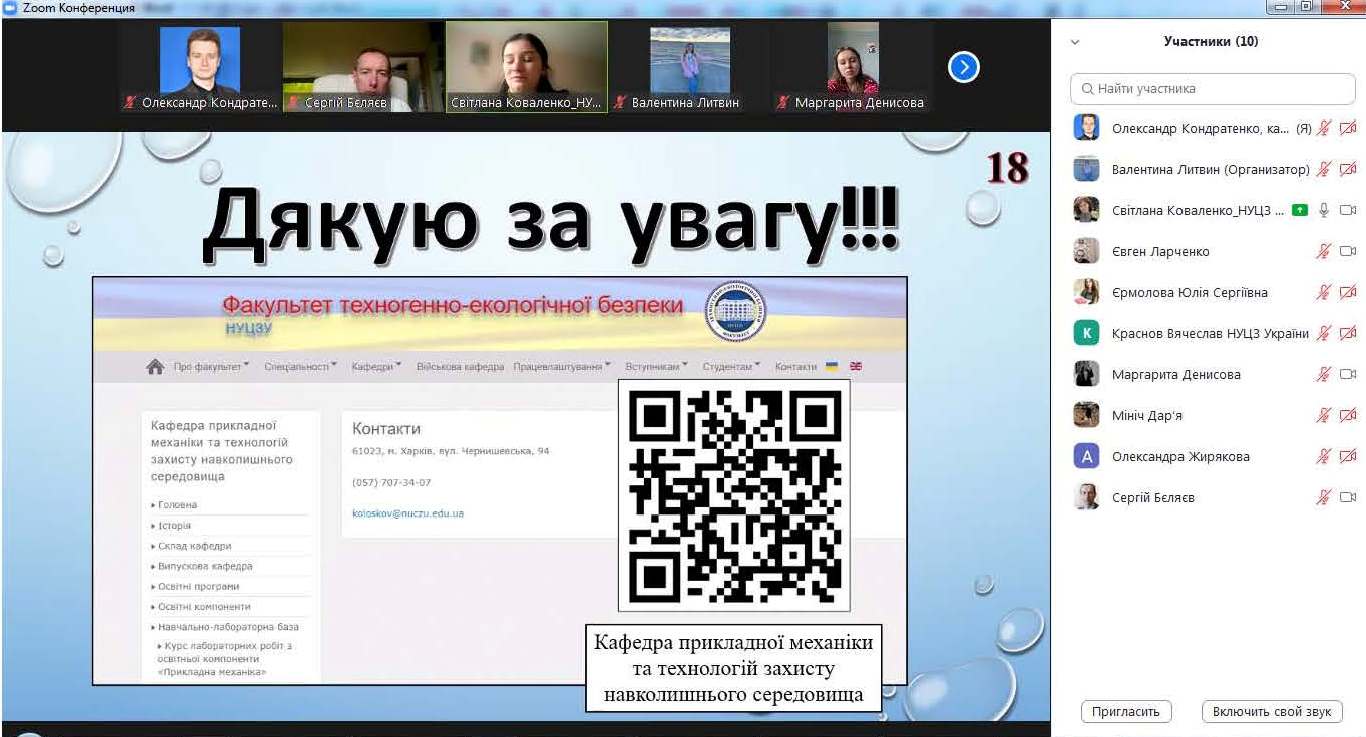Select Світлана Коваленко's video thumbnail
The width and height of the screenshot is (1366, 737).
[x=526, y=66]
